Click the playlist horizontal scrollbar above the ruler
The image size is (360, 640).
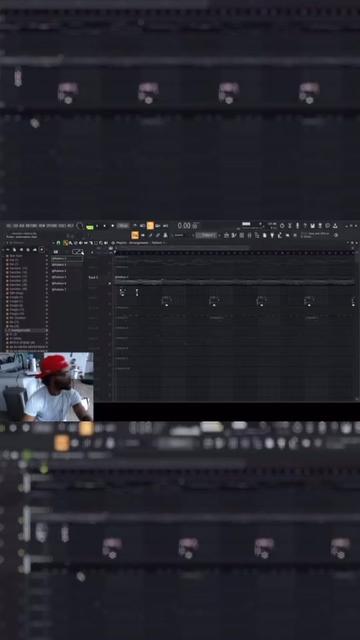[x=182, y=248]
